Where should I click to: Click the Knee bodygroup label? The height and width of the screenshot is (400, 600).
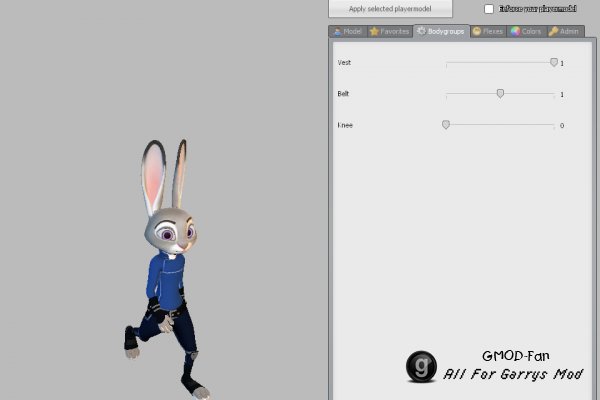pos(345,125)
